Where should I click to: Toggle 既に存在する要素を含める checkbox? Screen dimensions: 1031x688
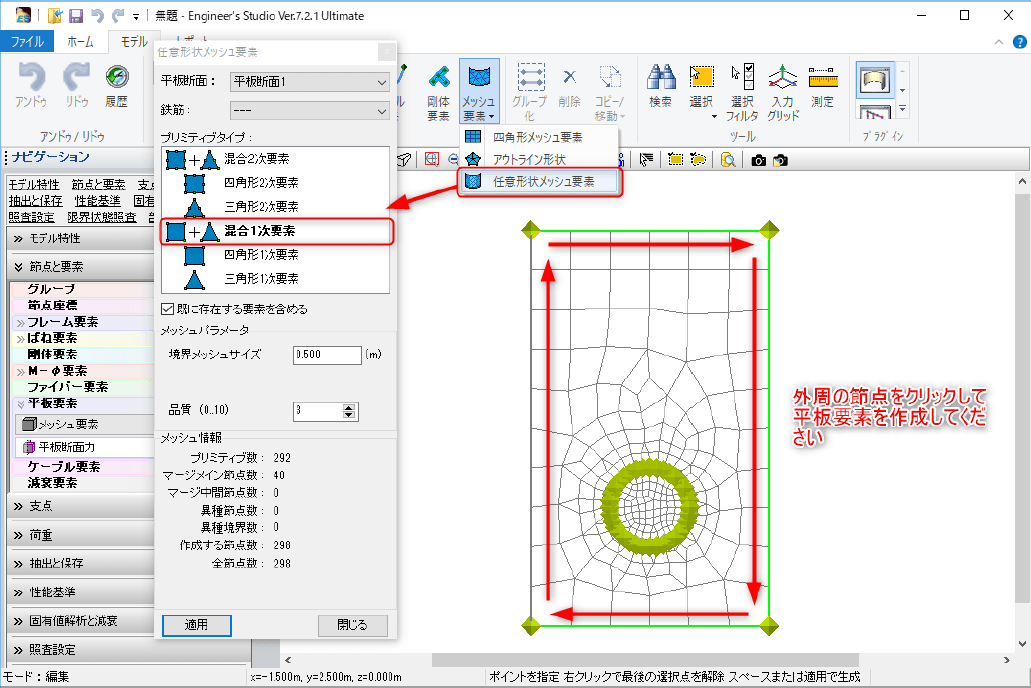click(x=168, y=308)
